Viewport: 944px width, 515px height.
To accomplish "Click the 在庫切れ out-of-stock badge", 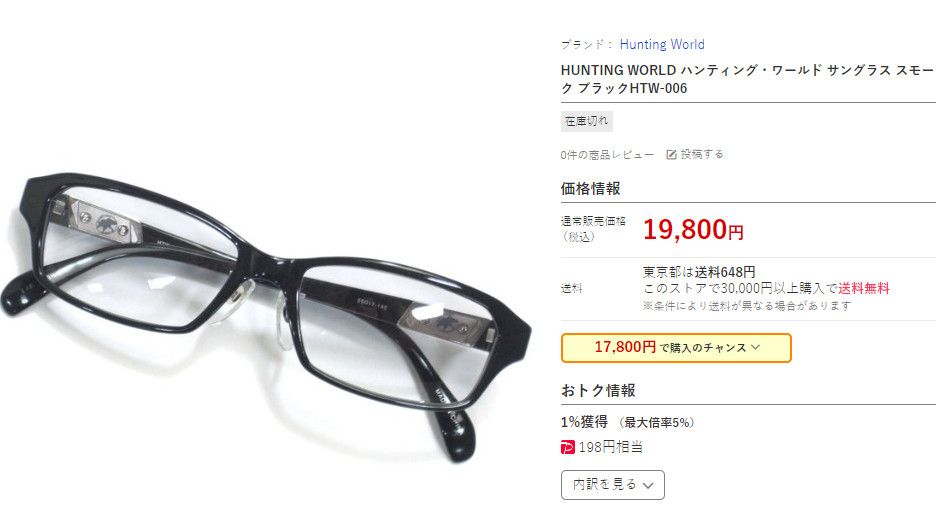I will [586, 121].
